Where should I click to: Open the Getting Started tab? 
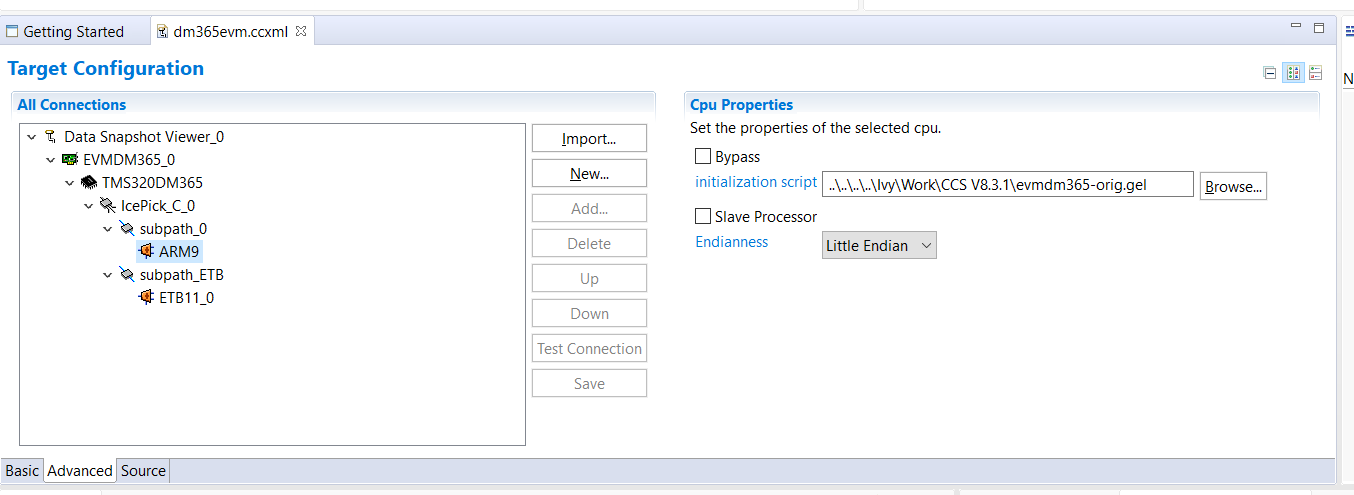pyautogui.click(x=73, y=32)
